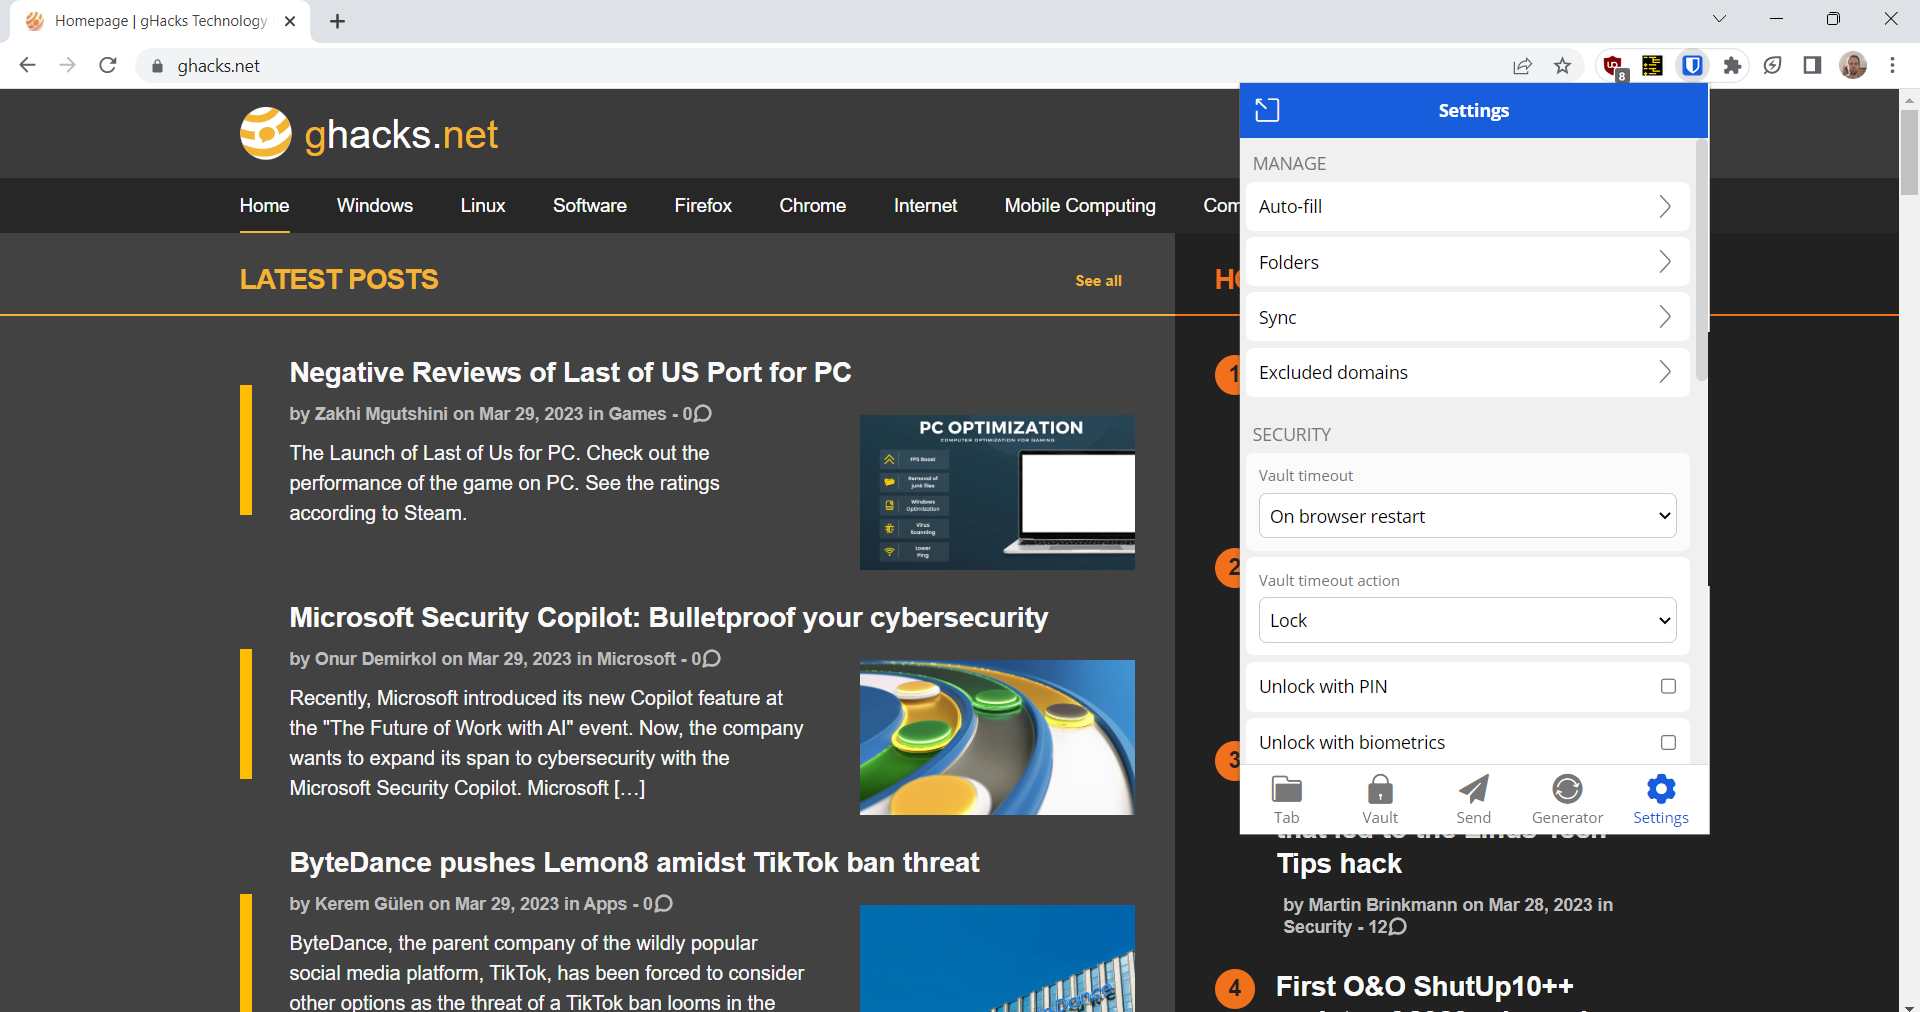Switch to the Tab view in Bitwarden
The width and height of the screenshot is (1920, 1012).
coord(1287,798)
